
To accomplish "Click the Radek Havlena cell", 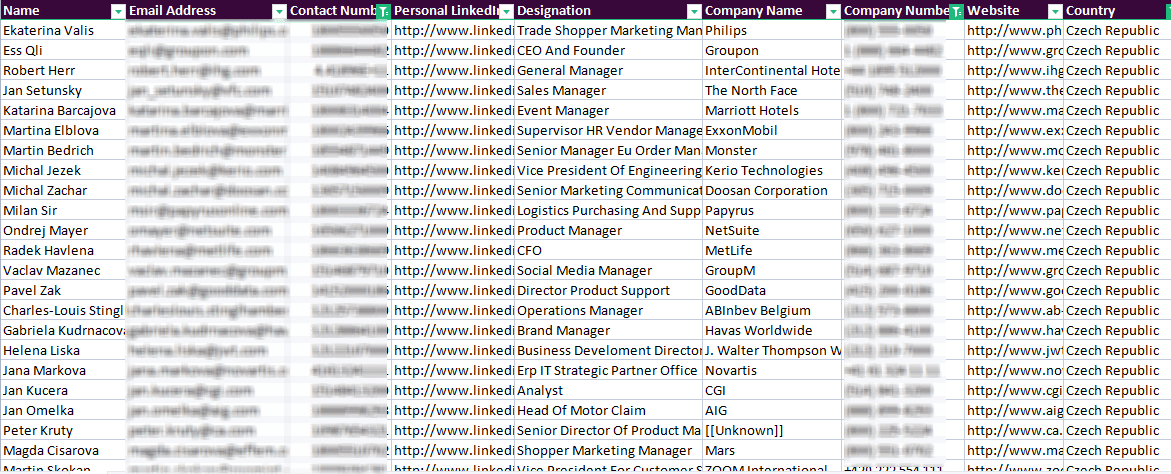I will click(63, 251).
